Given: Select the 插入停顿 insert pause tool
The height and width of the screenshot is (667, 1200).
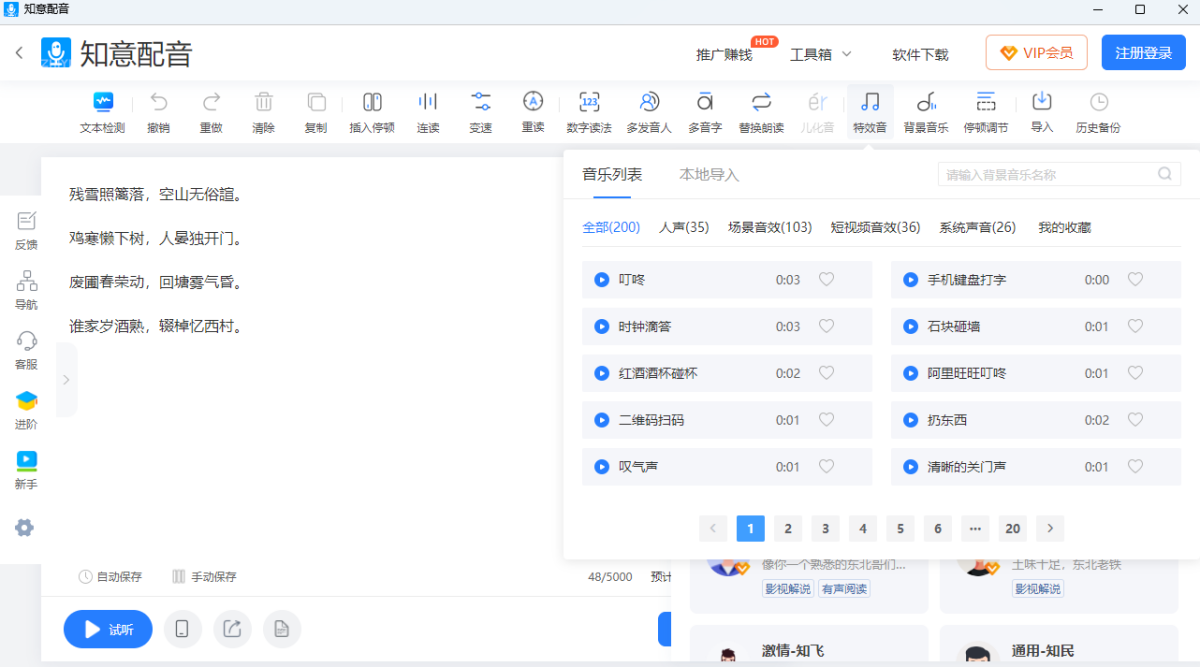Looking at the screenshot, I should coord(372,102).
